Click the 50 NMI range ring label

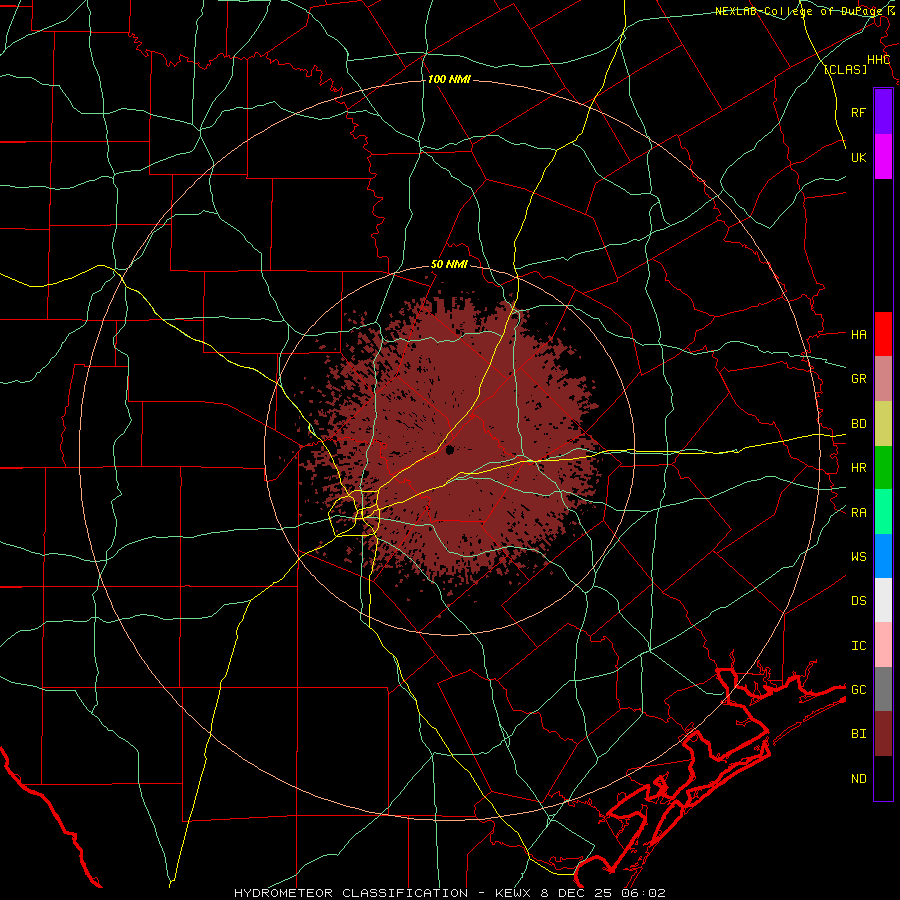(x=449, y=264)
